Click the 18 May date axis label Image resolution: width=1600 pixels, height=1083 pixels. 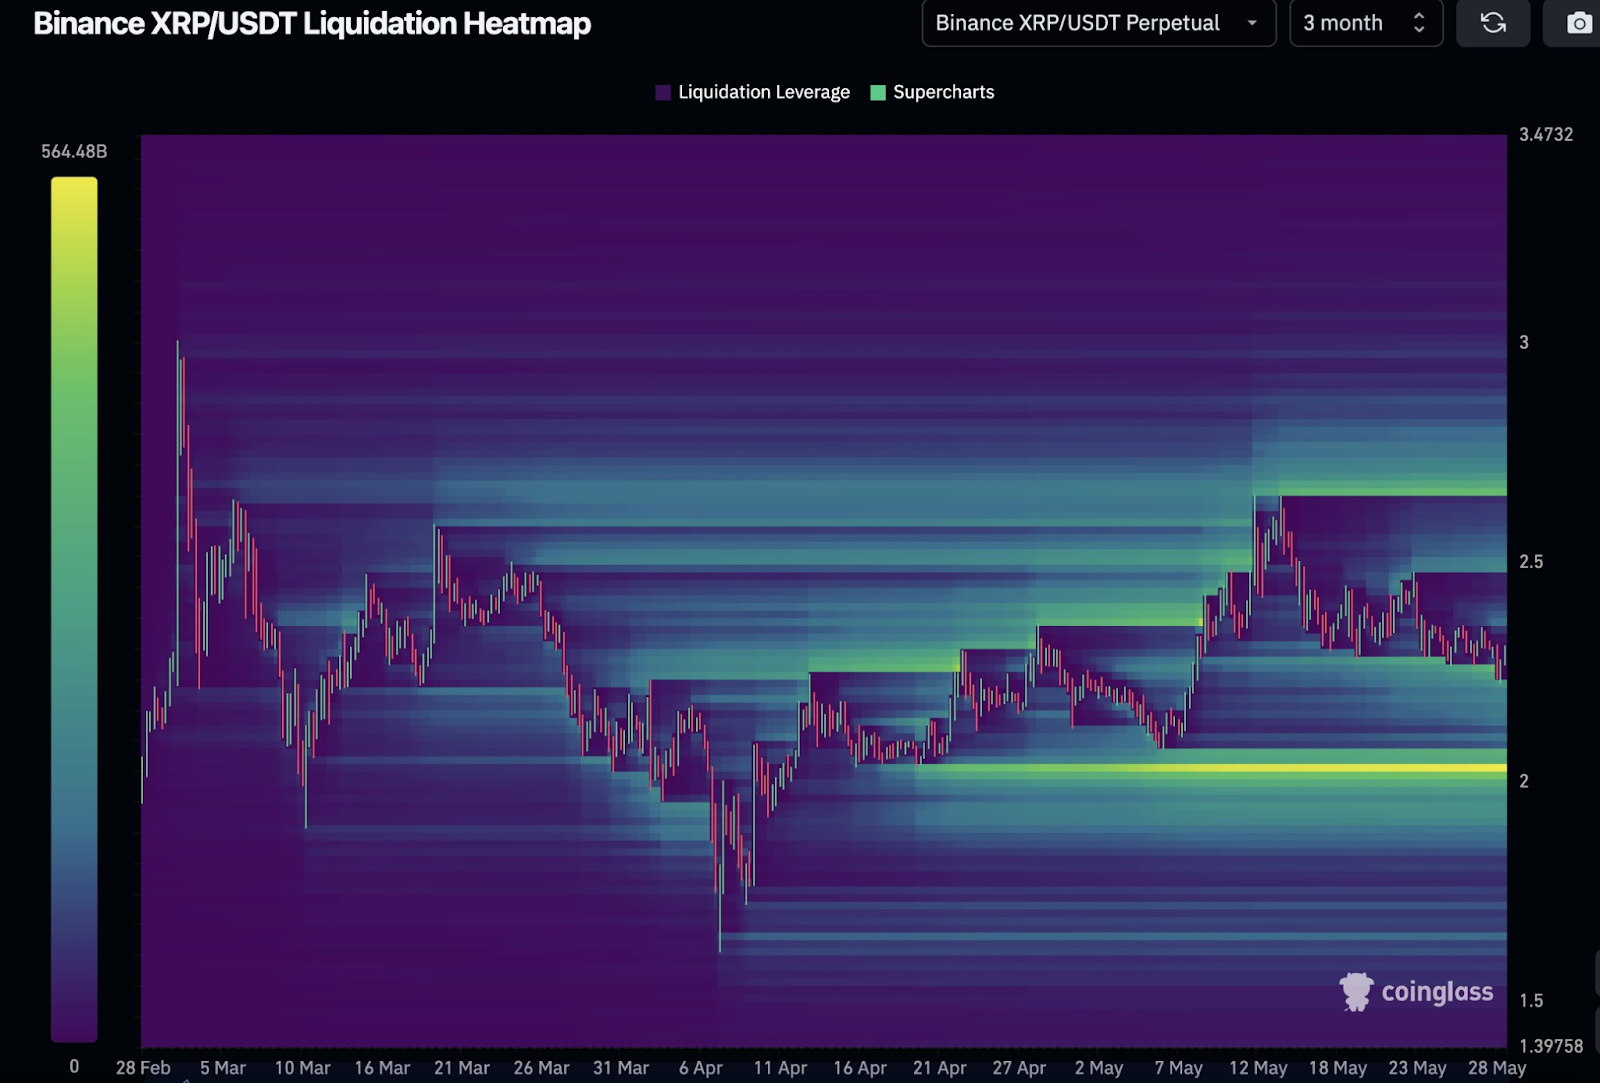(x=1337, y=1068)
